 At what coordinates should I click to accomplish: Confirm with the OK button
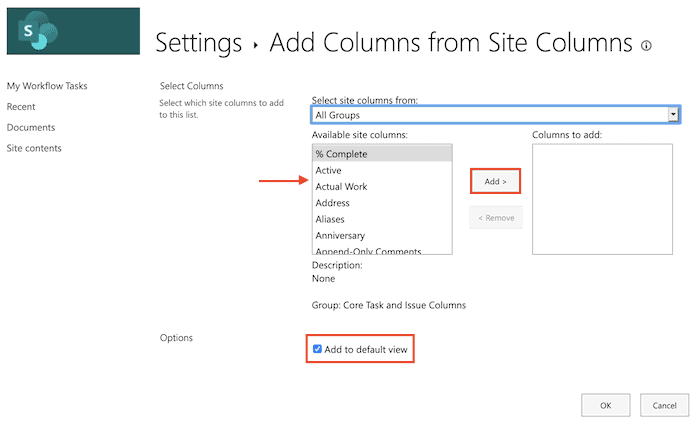point(606,405)
